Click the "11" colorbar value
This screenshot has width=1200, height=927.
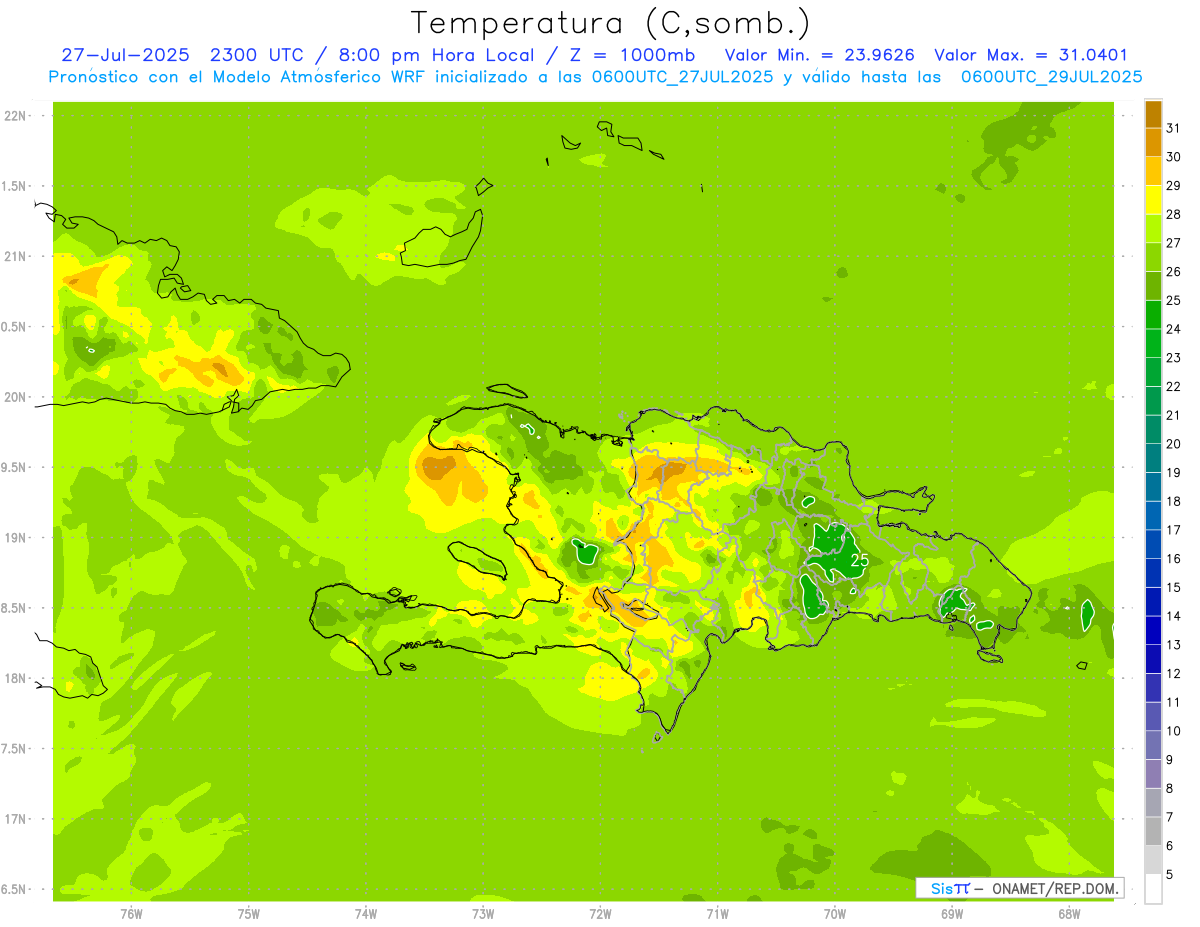(x=1175, y=702)
